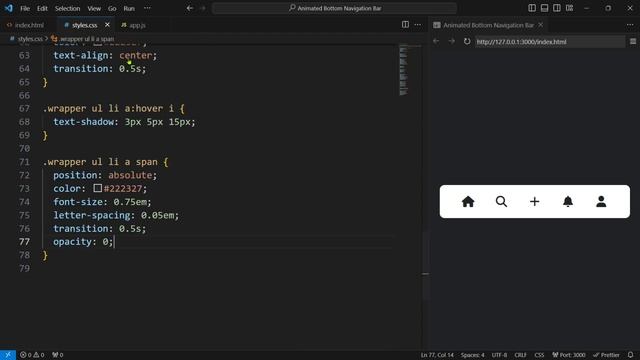
Task: Click the opacity property on line 77
Action: click(x=72, y=242)
